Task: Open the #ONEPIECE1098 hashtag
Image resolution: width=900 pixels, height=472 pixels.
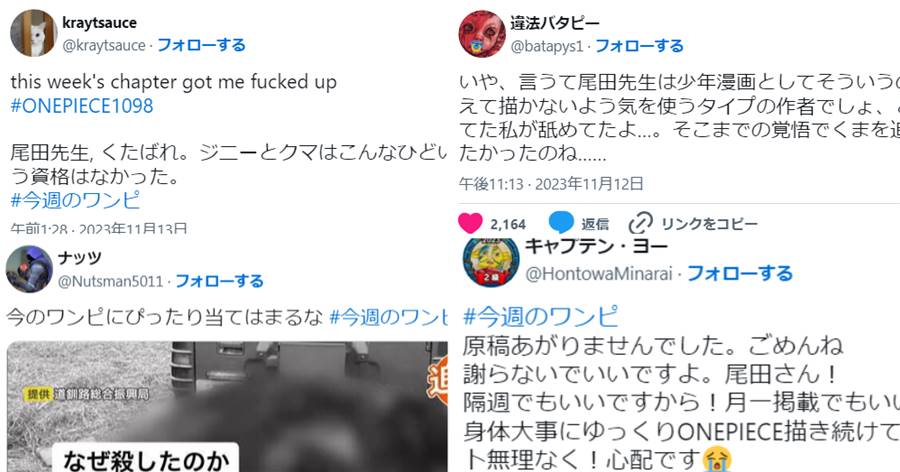Action: pyautogui.click(x=82, y=106)
